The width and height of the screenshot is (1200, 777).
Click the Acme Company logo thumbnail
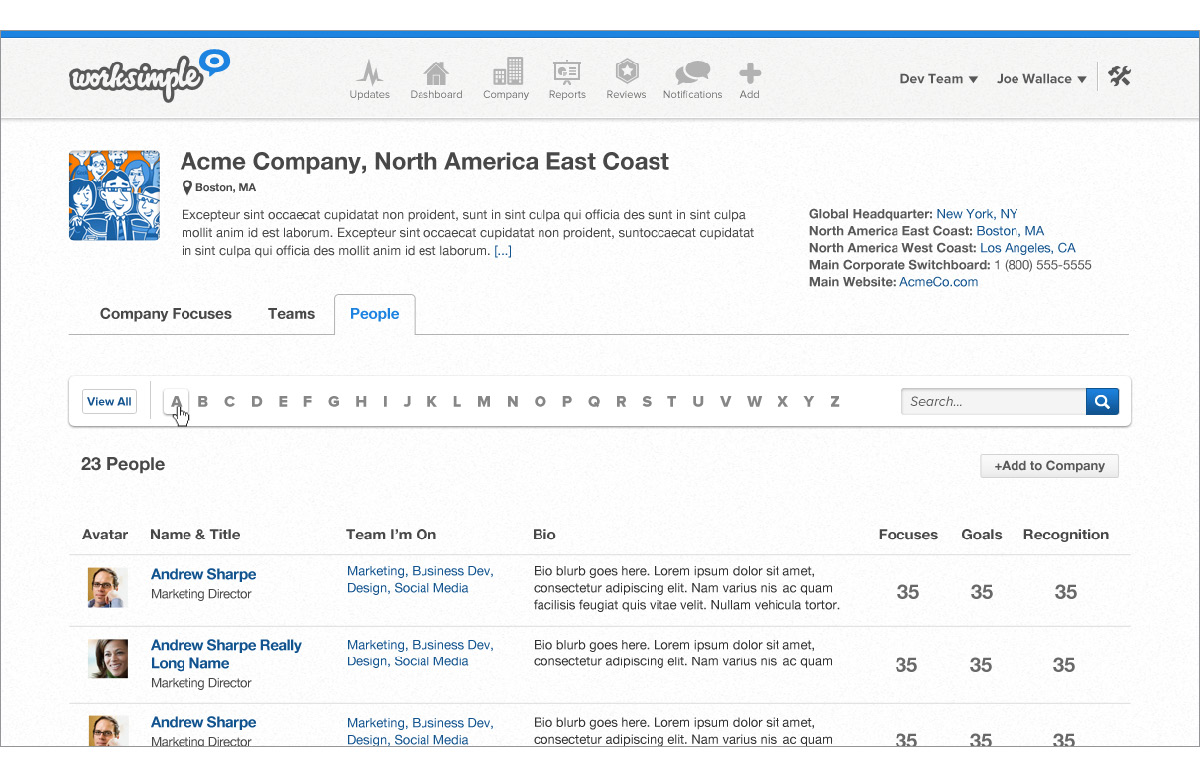click(114, 196)
